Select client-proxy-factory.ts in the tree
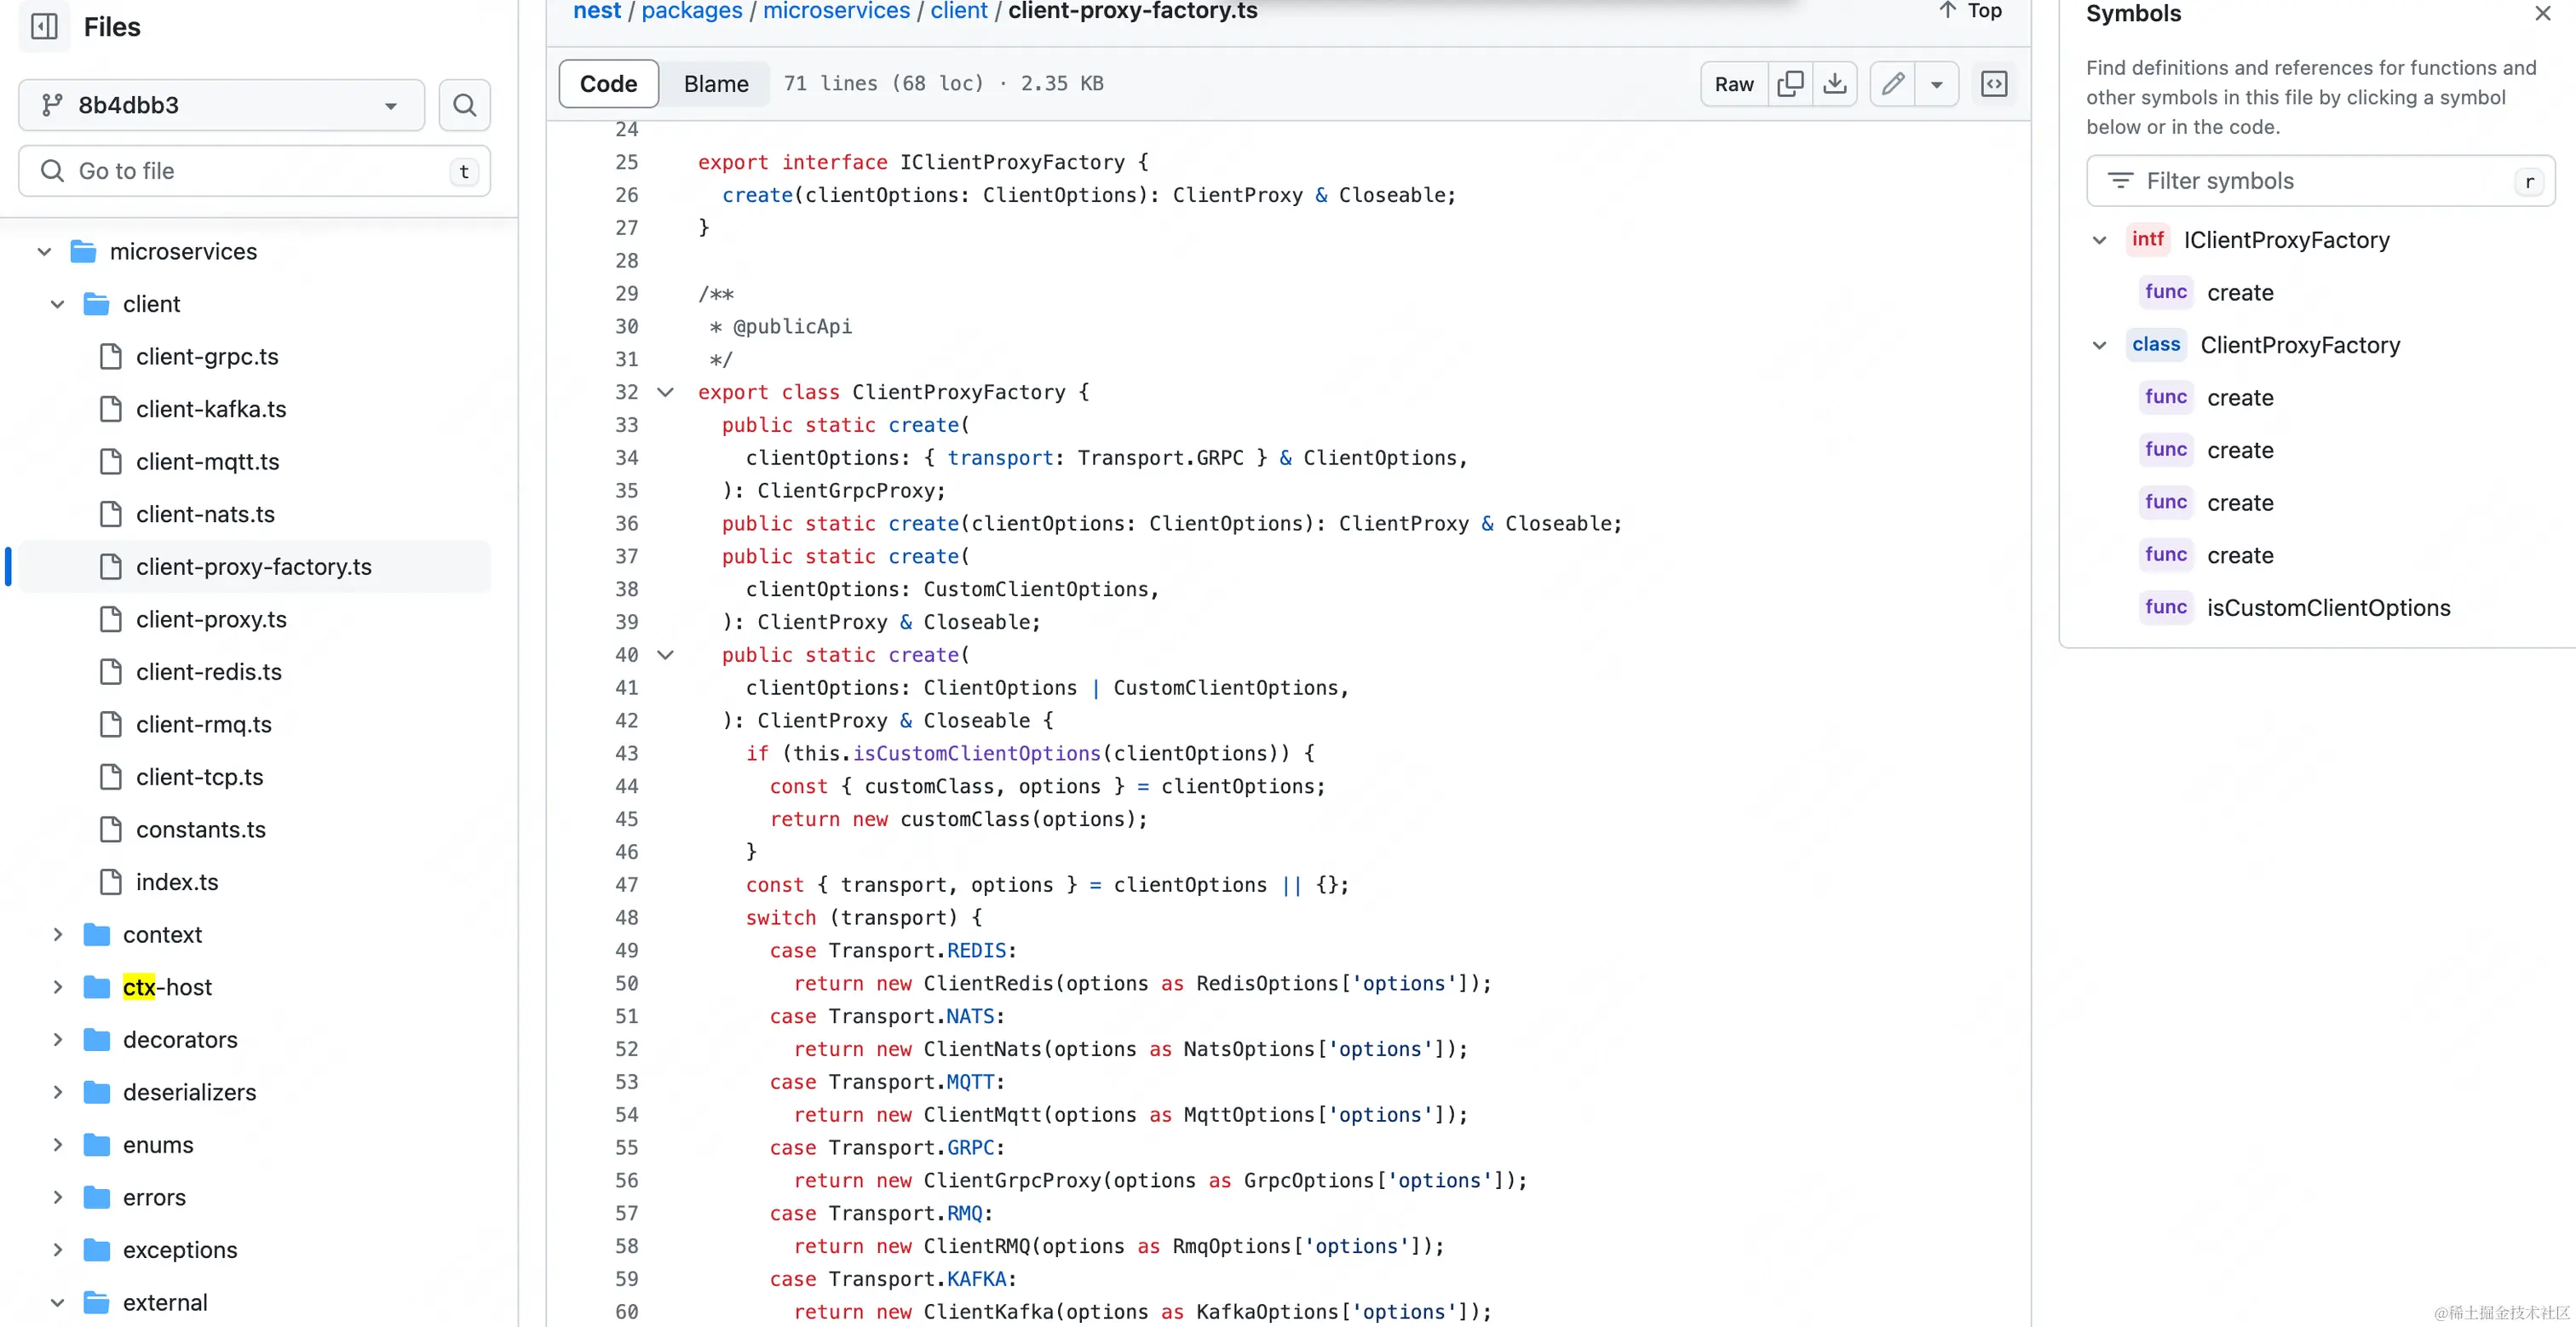This screenshot has height=1327, width=2576. (x=254, y=567)
